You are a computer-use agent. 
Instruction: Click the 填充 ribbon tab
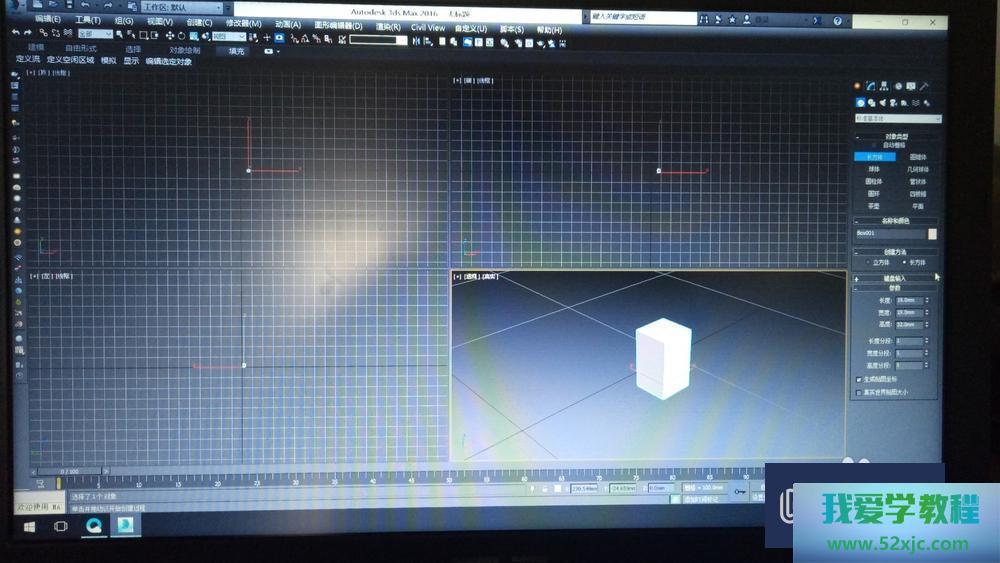[237, 51]
